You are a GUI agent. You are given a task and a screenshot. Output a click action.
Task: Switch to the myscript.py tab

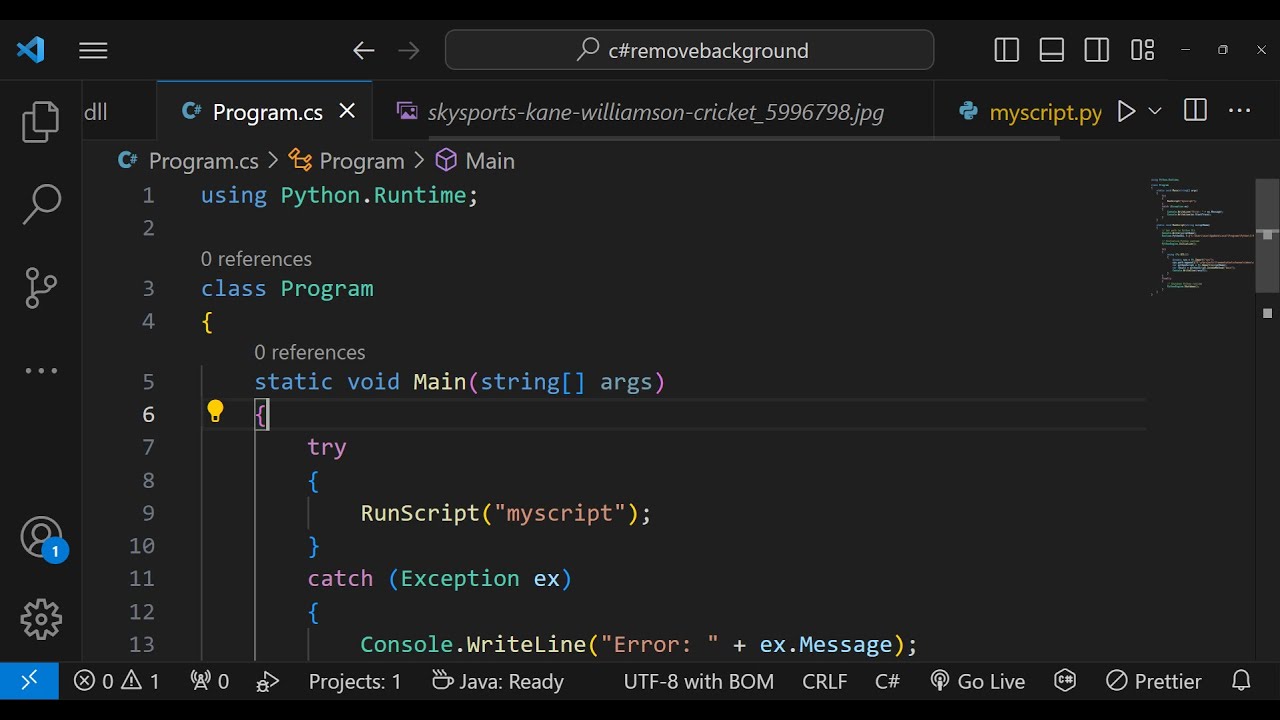pyautogui.click(x=1045, y=112)
